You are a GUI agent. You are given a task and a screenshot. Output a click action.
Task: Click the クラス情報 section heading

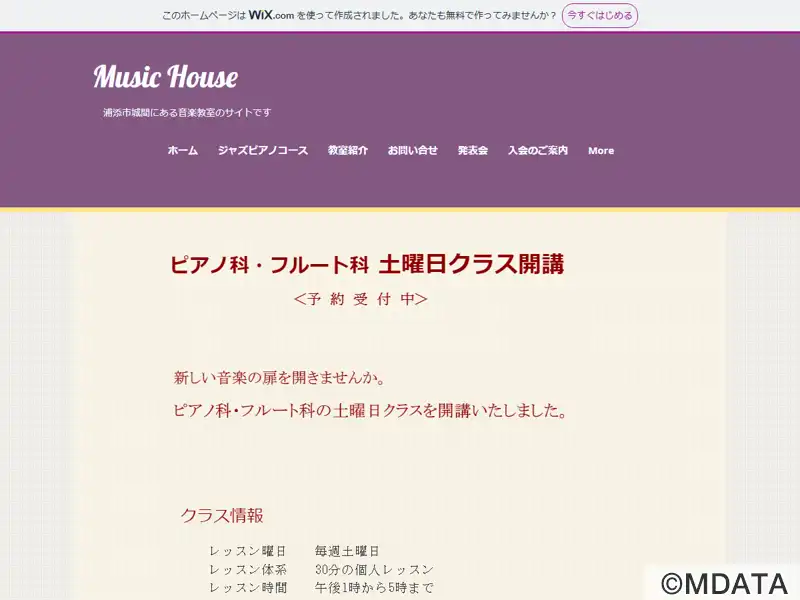[x=222, y=515]
